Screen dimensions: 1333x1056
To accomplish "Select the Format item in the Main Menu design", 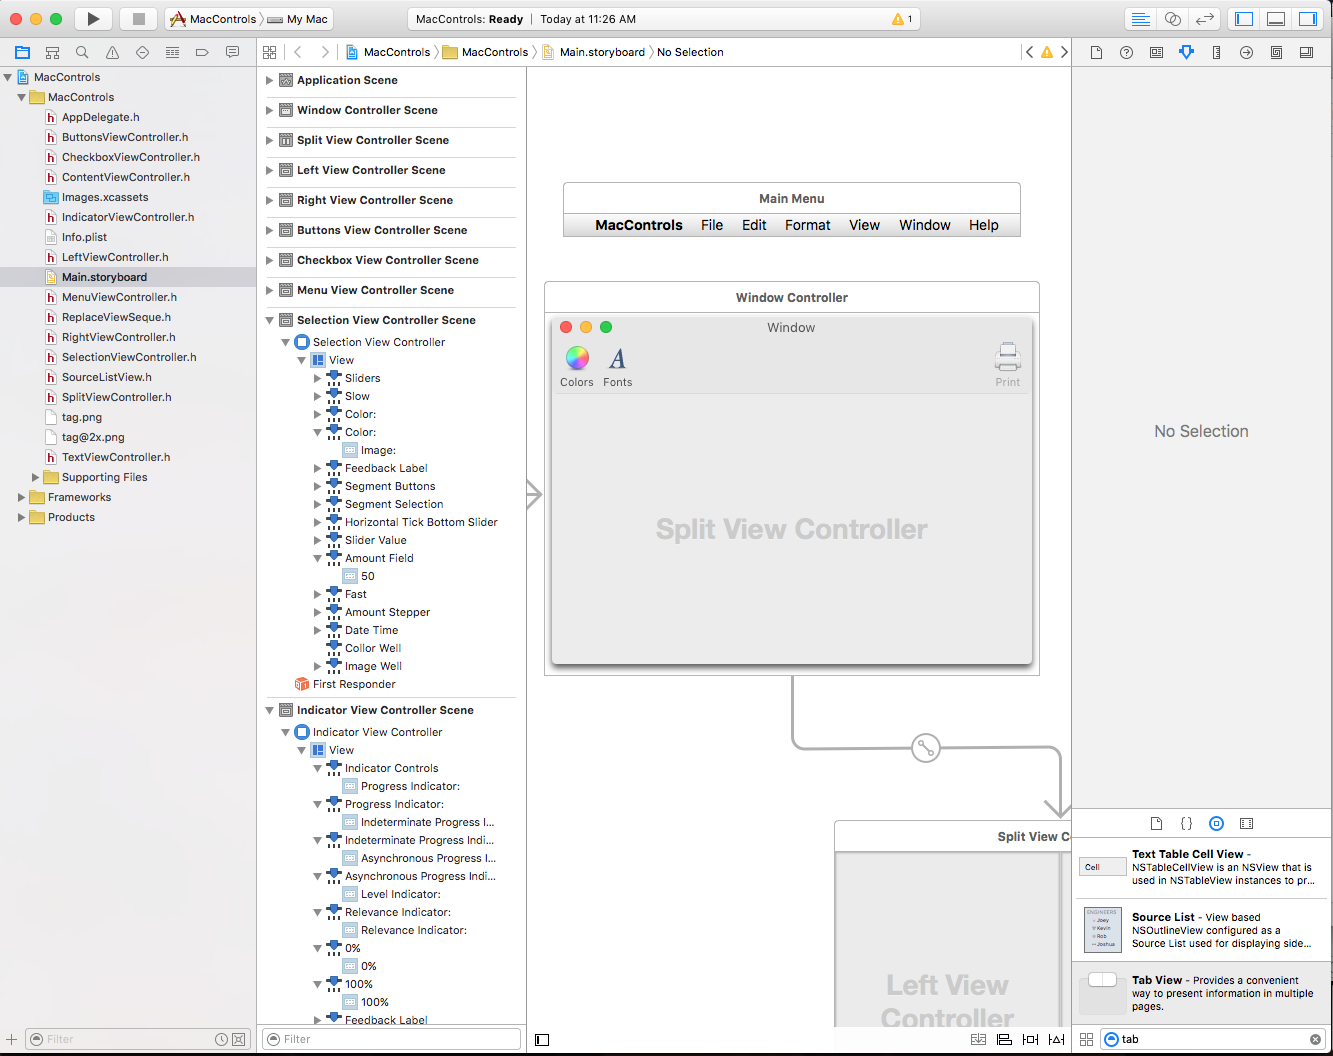I will point(807,225).
